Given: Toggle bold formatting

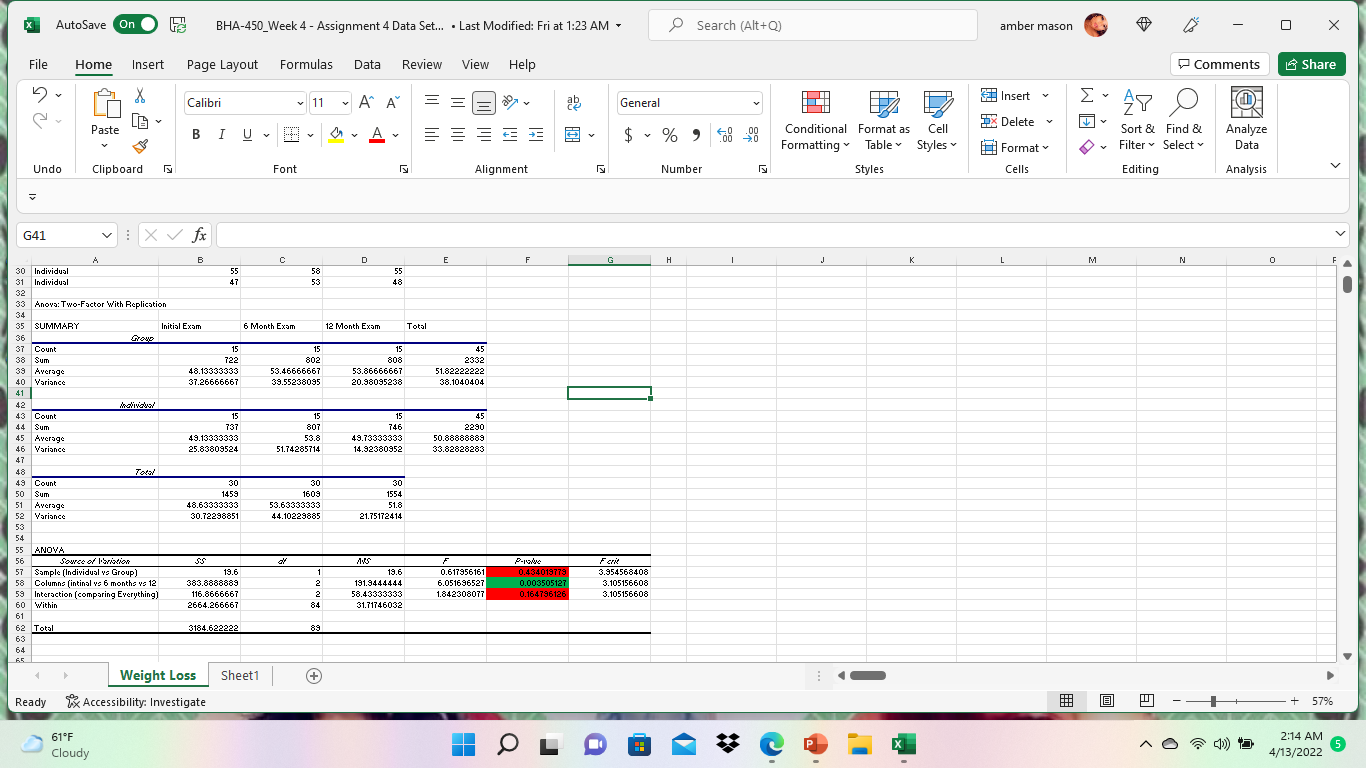Looking at the screenshot, I should click(196, 135).
